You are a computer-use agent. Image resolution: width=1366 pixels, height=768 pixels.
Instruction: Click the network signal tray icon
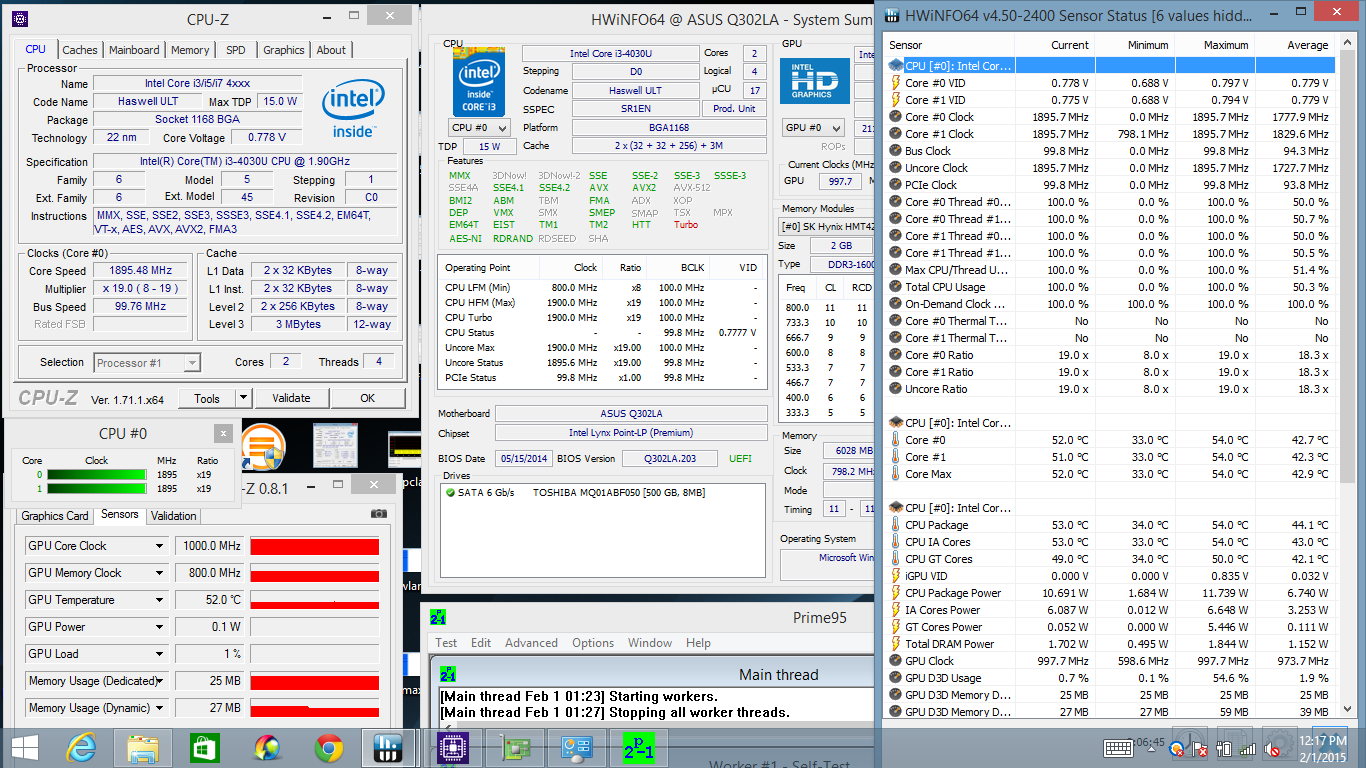coord(1248,748)
